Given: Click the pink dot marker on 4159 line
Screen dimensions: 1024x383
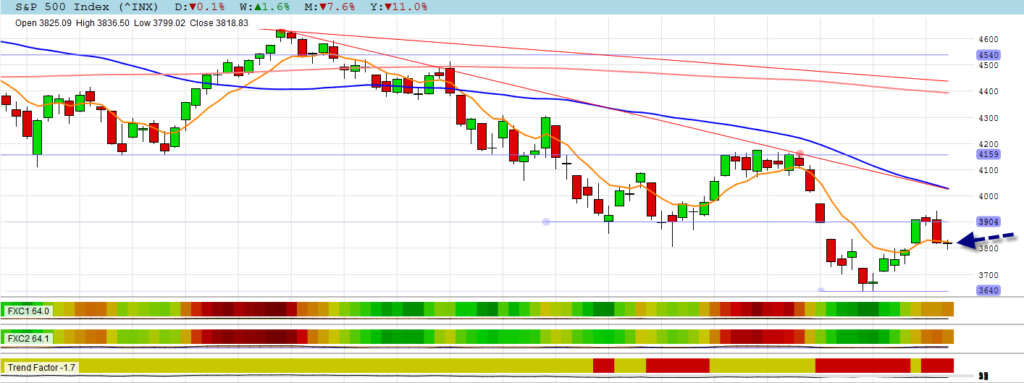Looking at the screenshot, I should tap(800, 153).
